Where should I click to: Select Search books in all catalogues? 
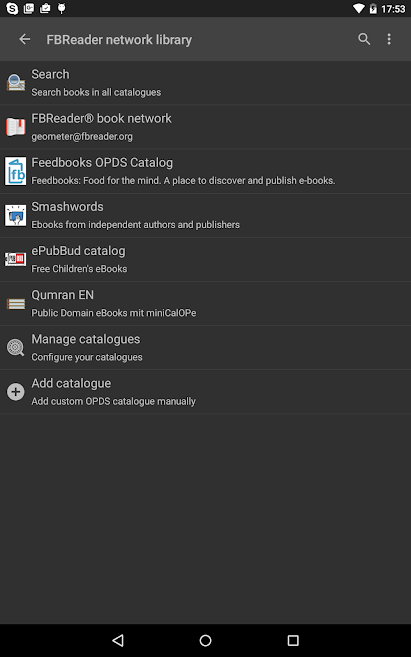tap(205, 83)
